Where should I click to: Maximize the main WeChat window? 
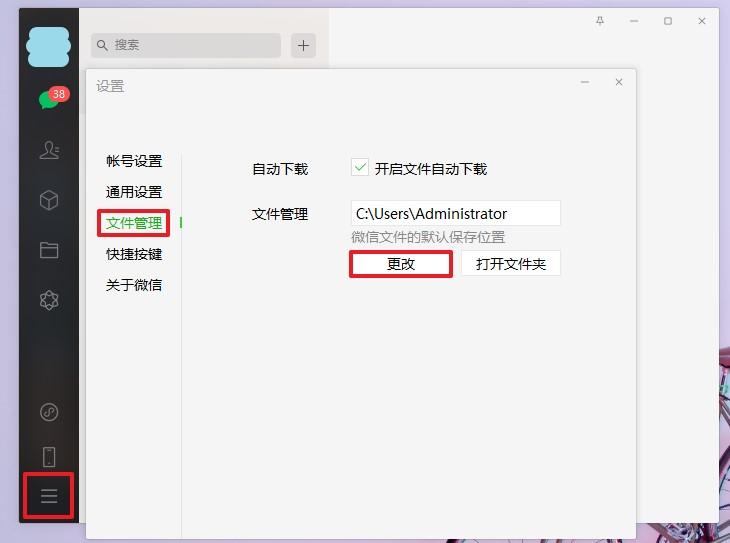(x=668, y=21)
